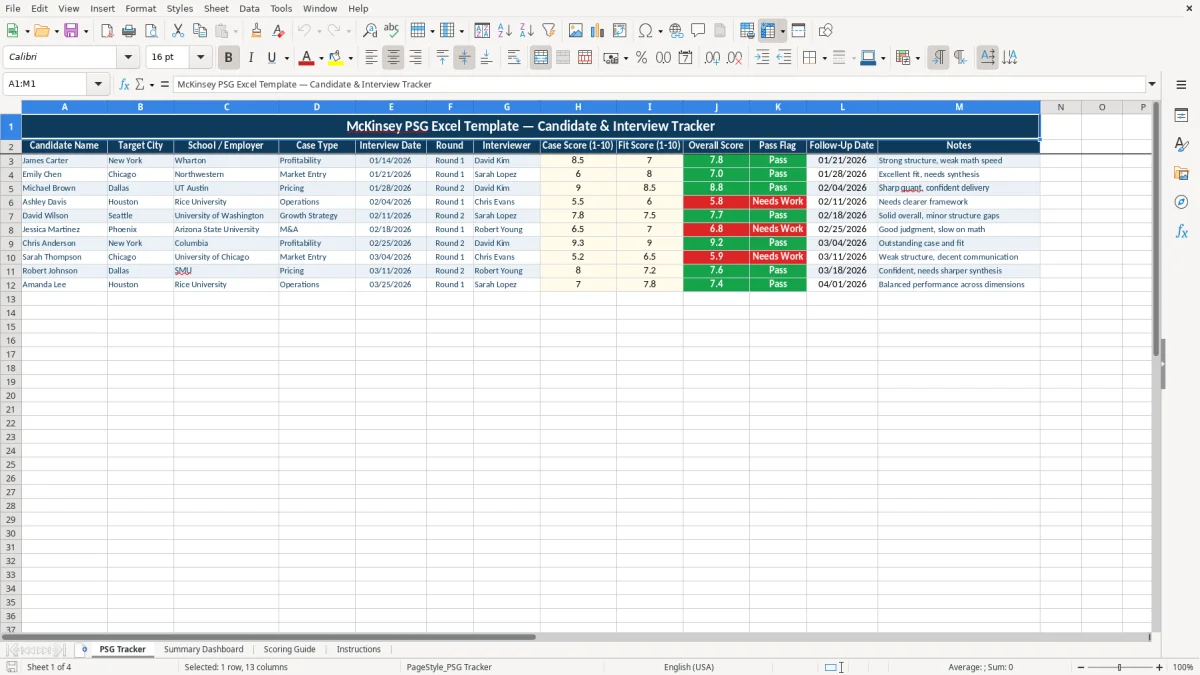
Task: Switch to Scoring Guide sheet tab
Action: 290,649
